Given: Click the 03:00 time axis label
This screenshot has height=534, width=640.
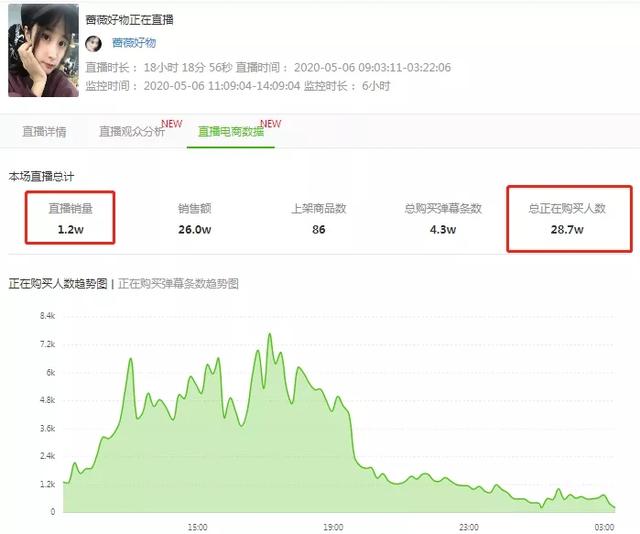Looking at the screenshot, I should pyautogui.click(x=604, y=527).
